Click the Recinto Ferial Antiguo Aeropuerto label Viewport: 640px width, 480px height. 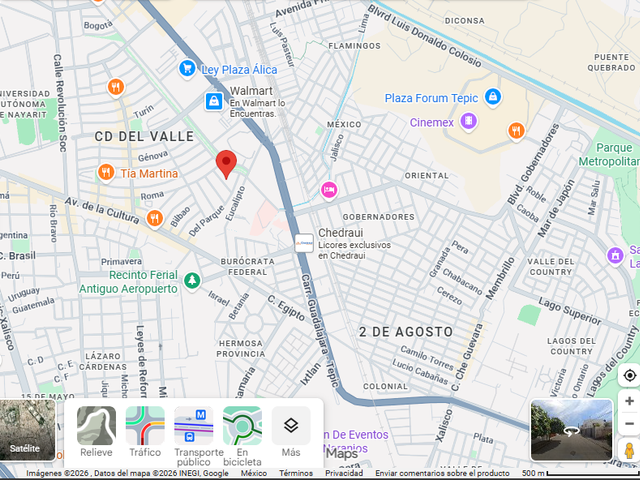click(129, 282)
